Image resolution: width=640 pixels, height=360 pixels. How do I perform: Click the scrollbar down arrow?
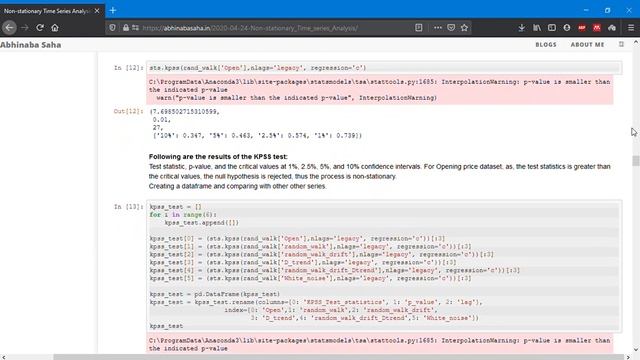636,350
